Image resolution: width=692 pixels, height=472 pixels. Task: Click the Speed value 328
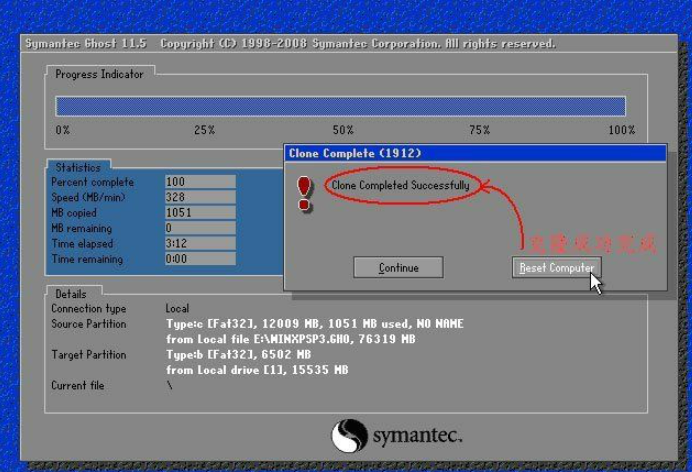coord(200,197)
